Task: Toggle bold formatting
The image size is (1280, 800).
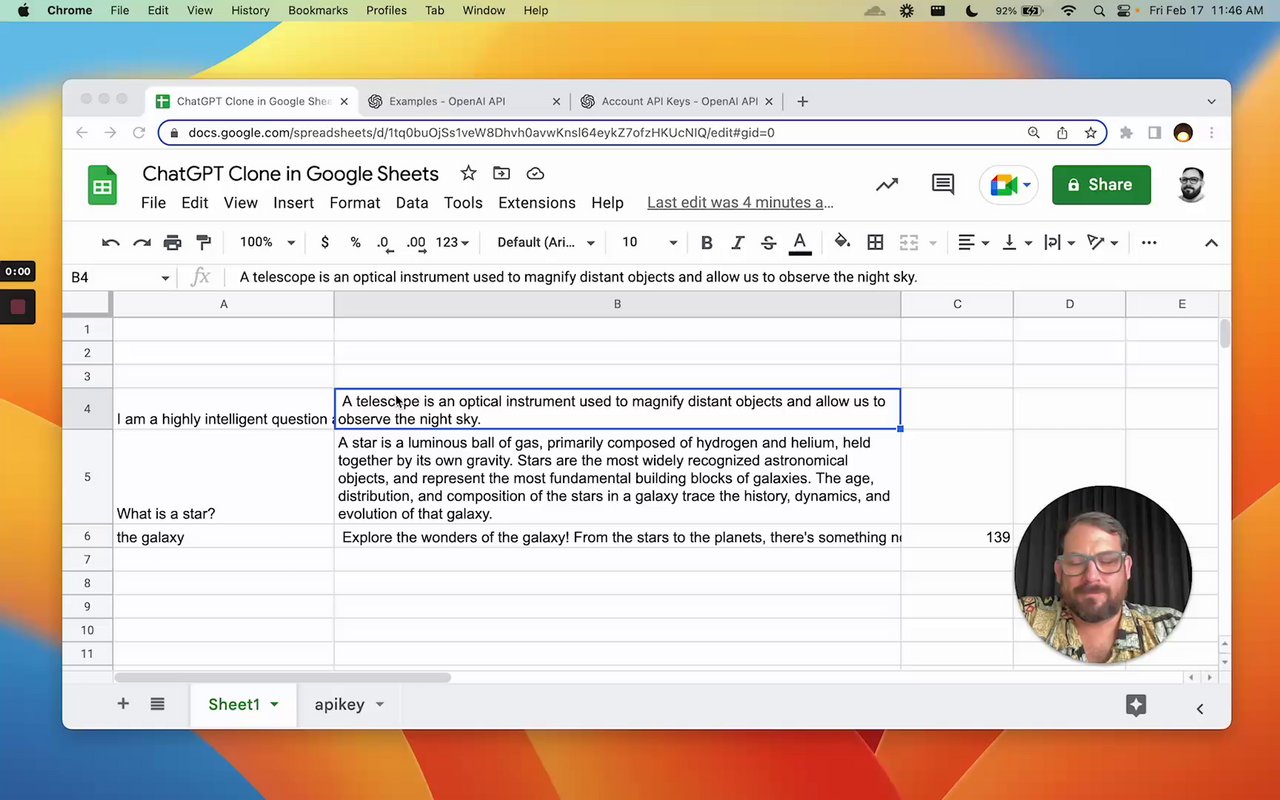Action: coord(707,242)
